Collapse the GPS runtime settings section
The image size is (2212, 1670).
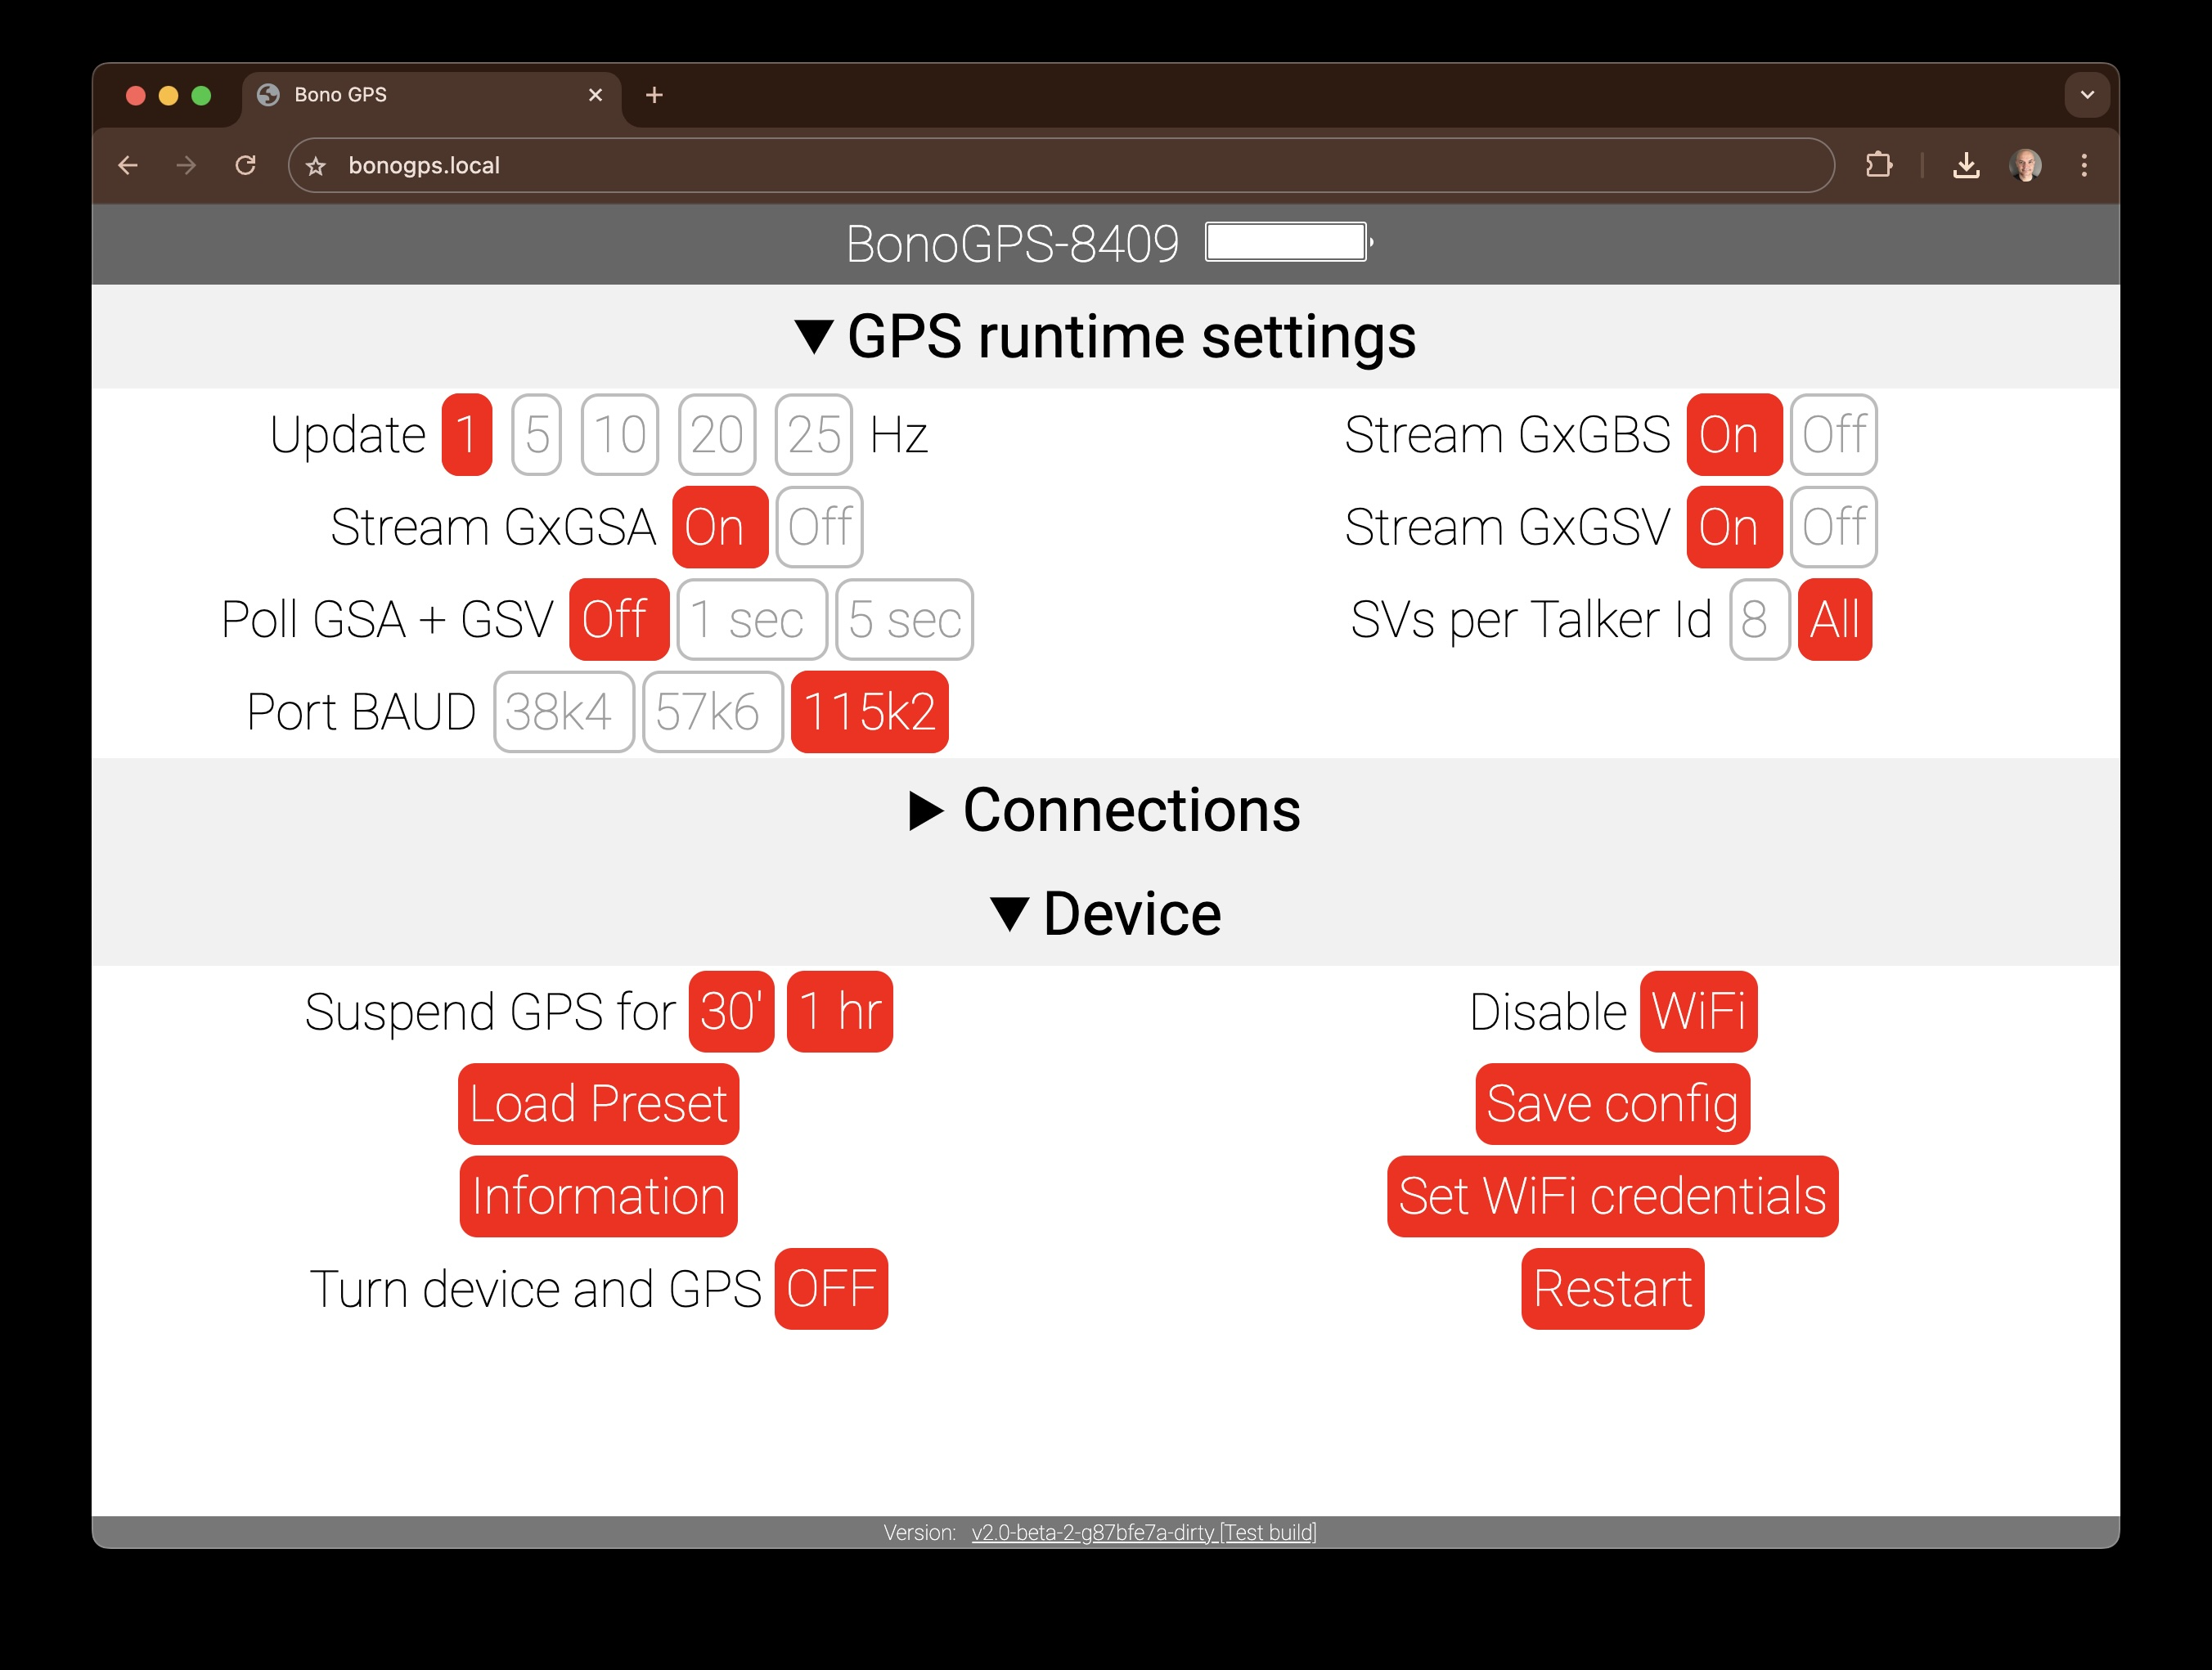pos(1105,337)
